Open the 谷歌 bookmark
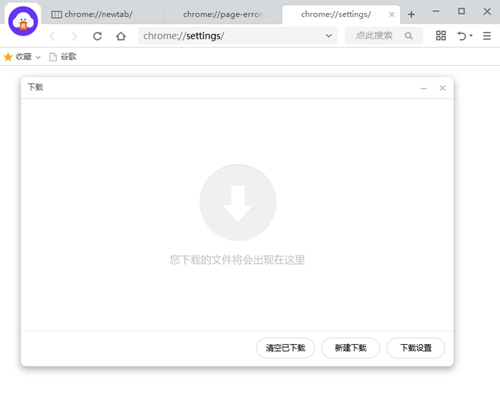 point(63,57)
